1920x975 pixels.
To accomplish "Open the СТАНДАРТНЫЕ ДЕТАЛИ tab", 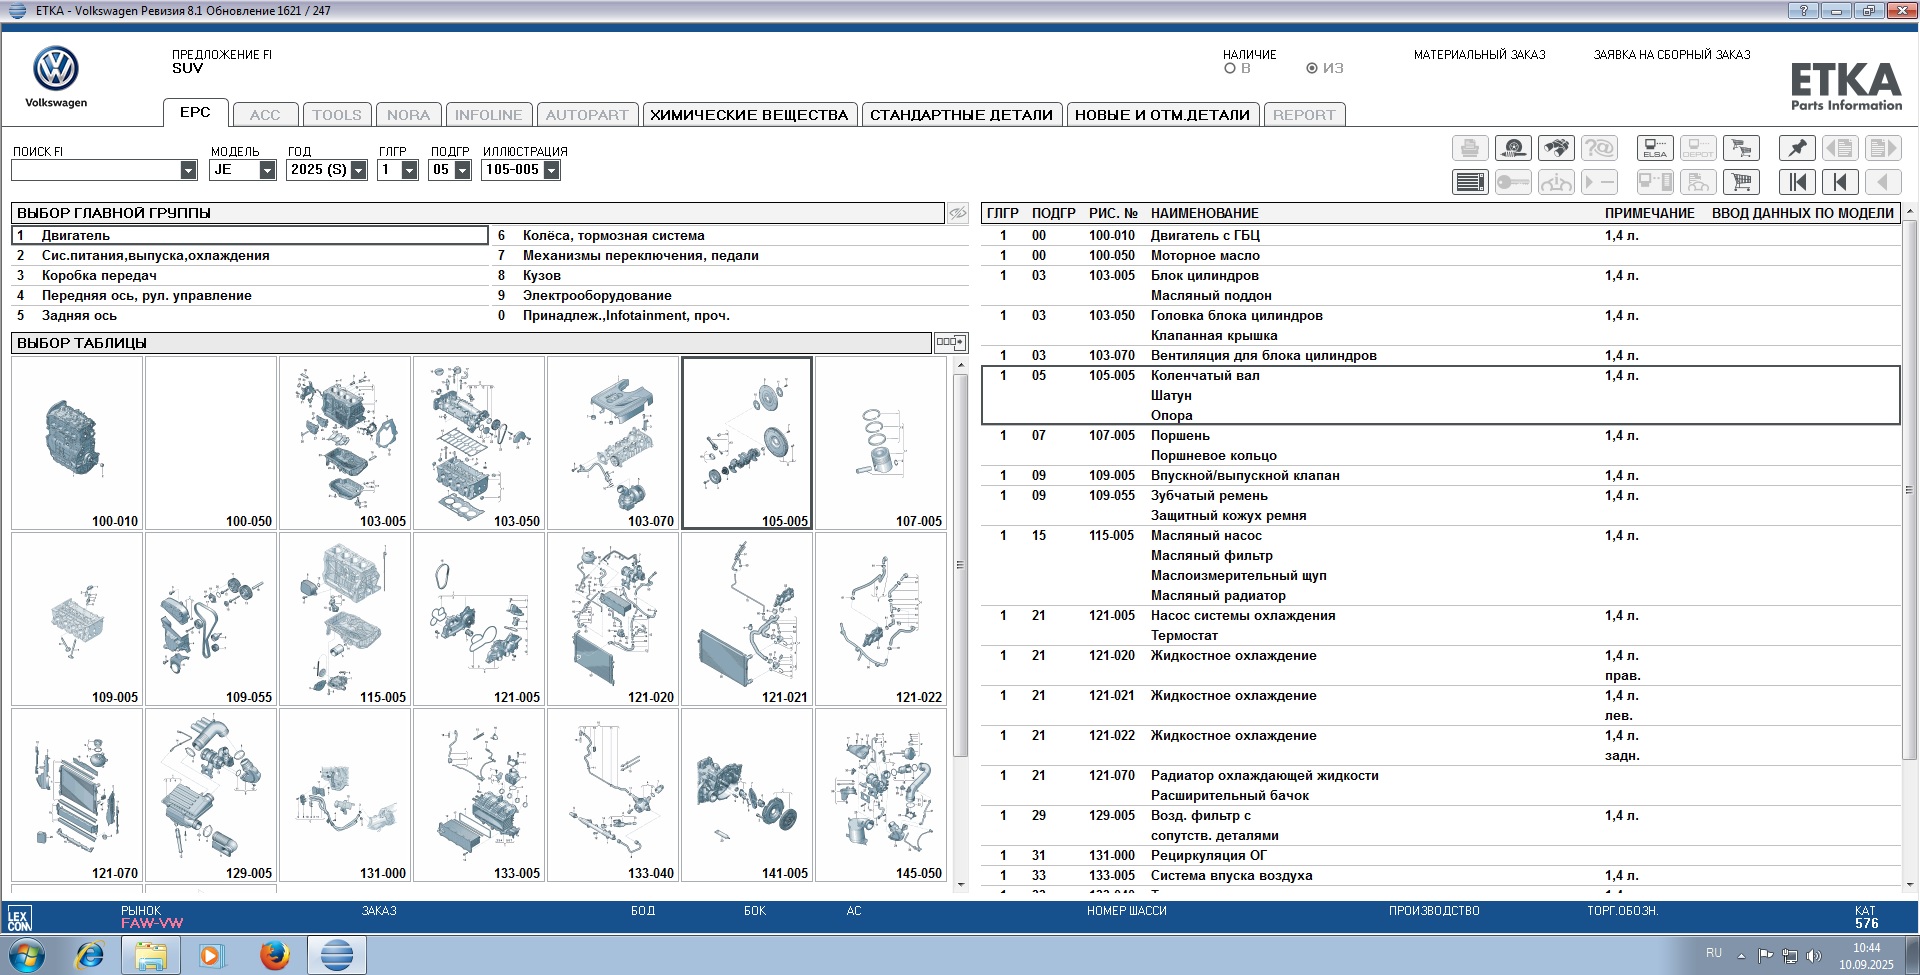I will (961, 115).
